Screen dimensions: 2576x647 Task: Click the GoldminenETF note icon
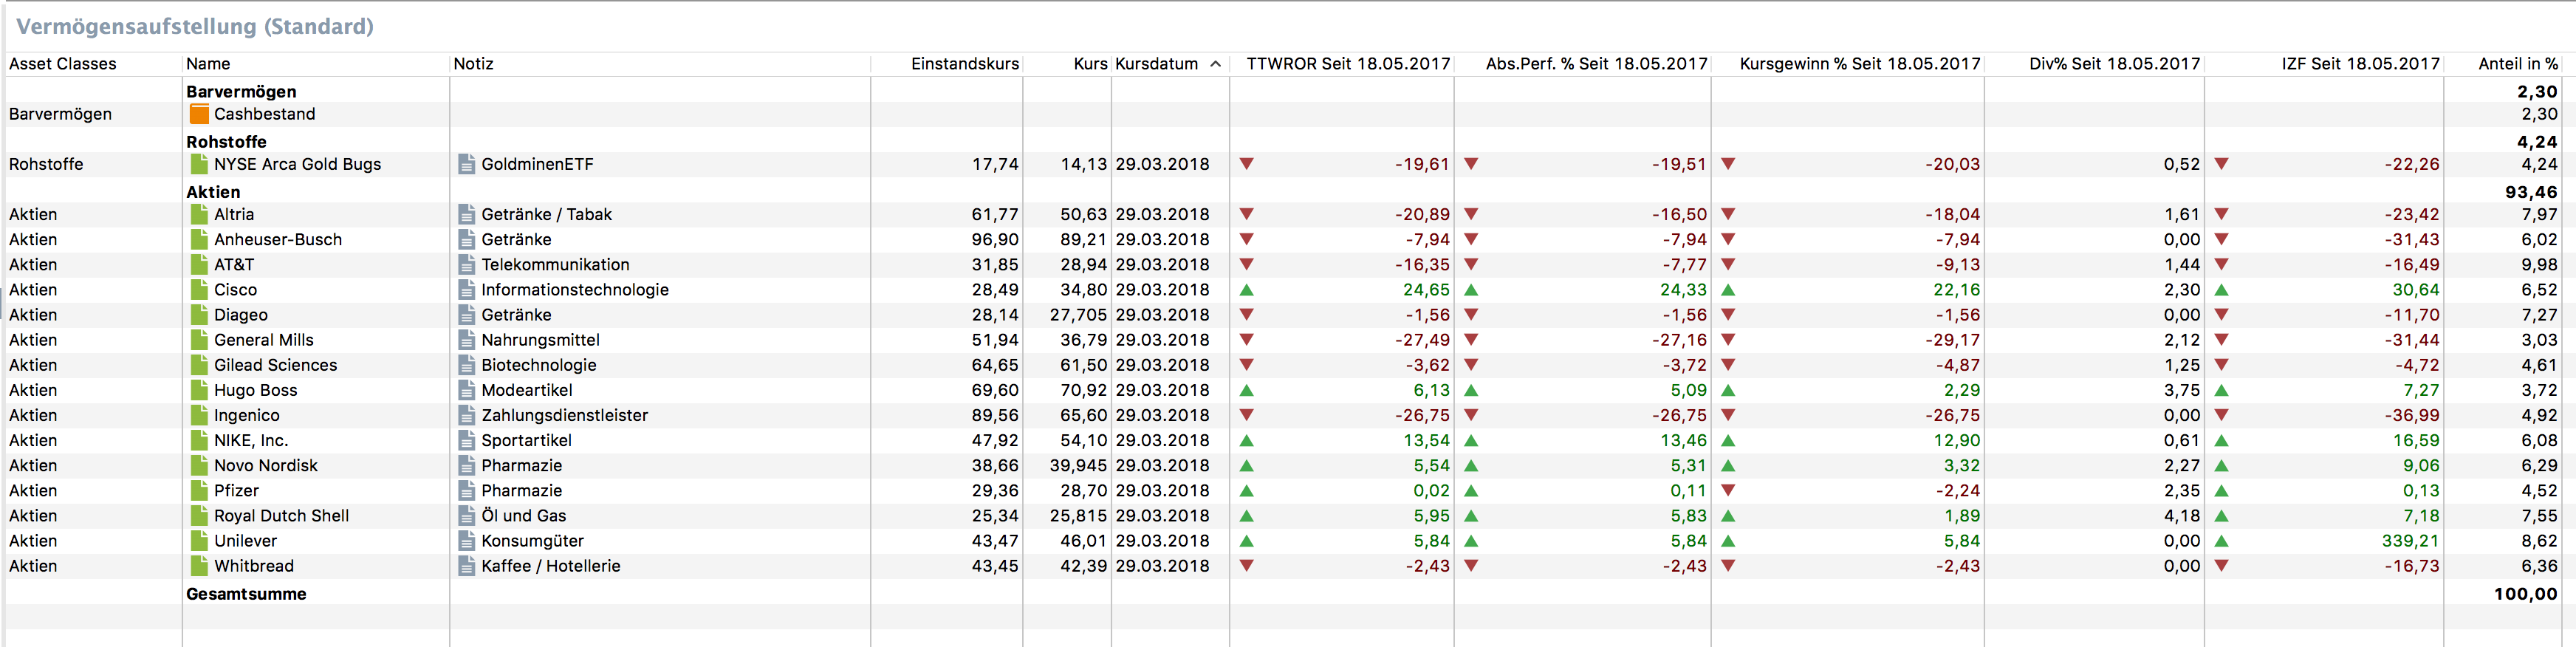pyautogui.click(x=466, y=164)
